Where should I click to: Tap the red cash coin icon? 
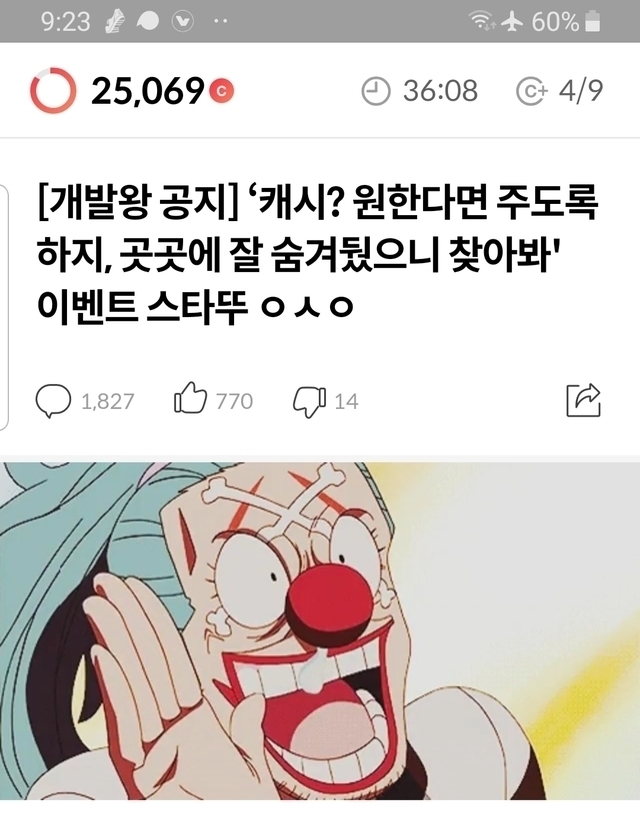221,91
